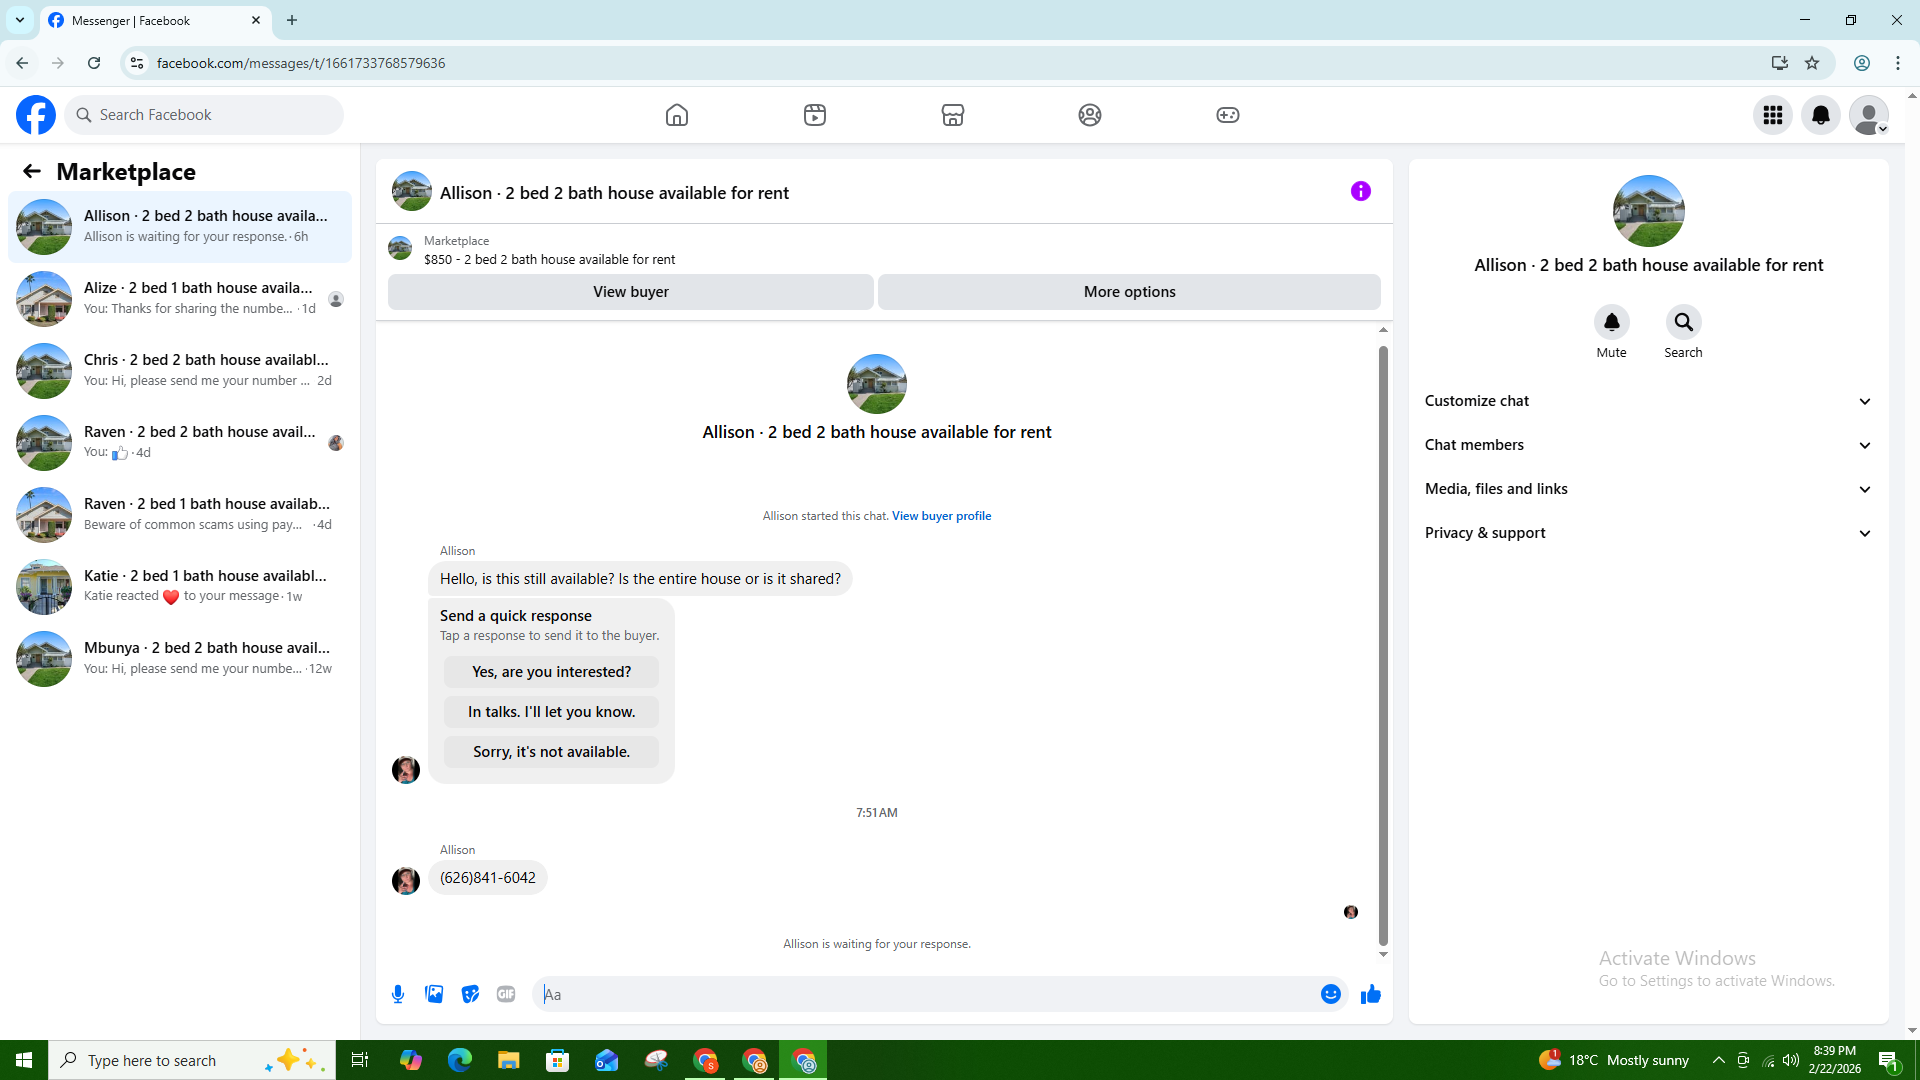This screenshot has width=1920, height=1080.
Task: Open Raven's 2 bed 2 bath chat
Action: pyautogui.click(x=180, y=443)
